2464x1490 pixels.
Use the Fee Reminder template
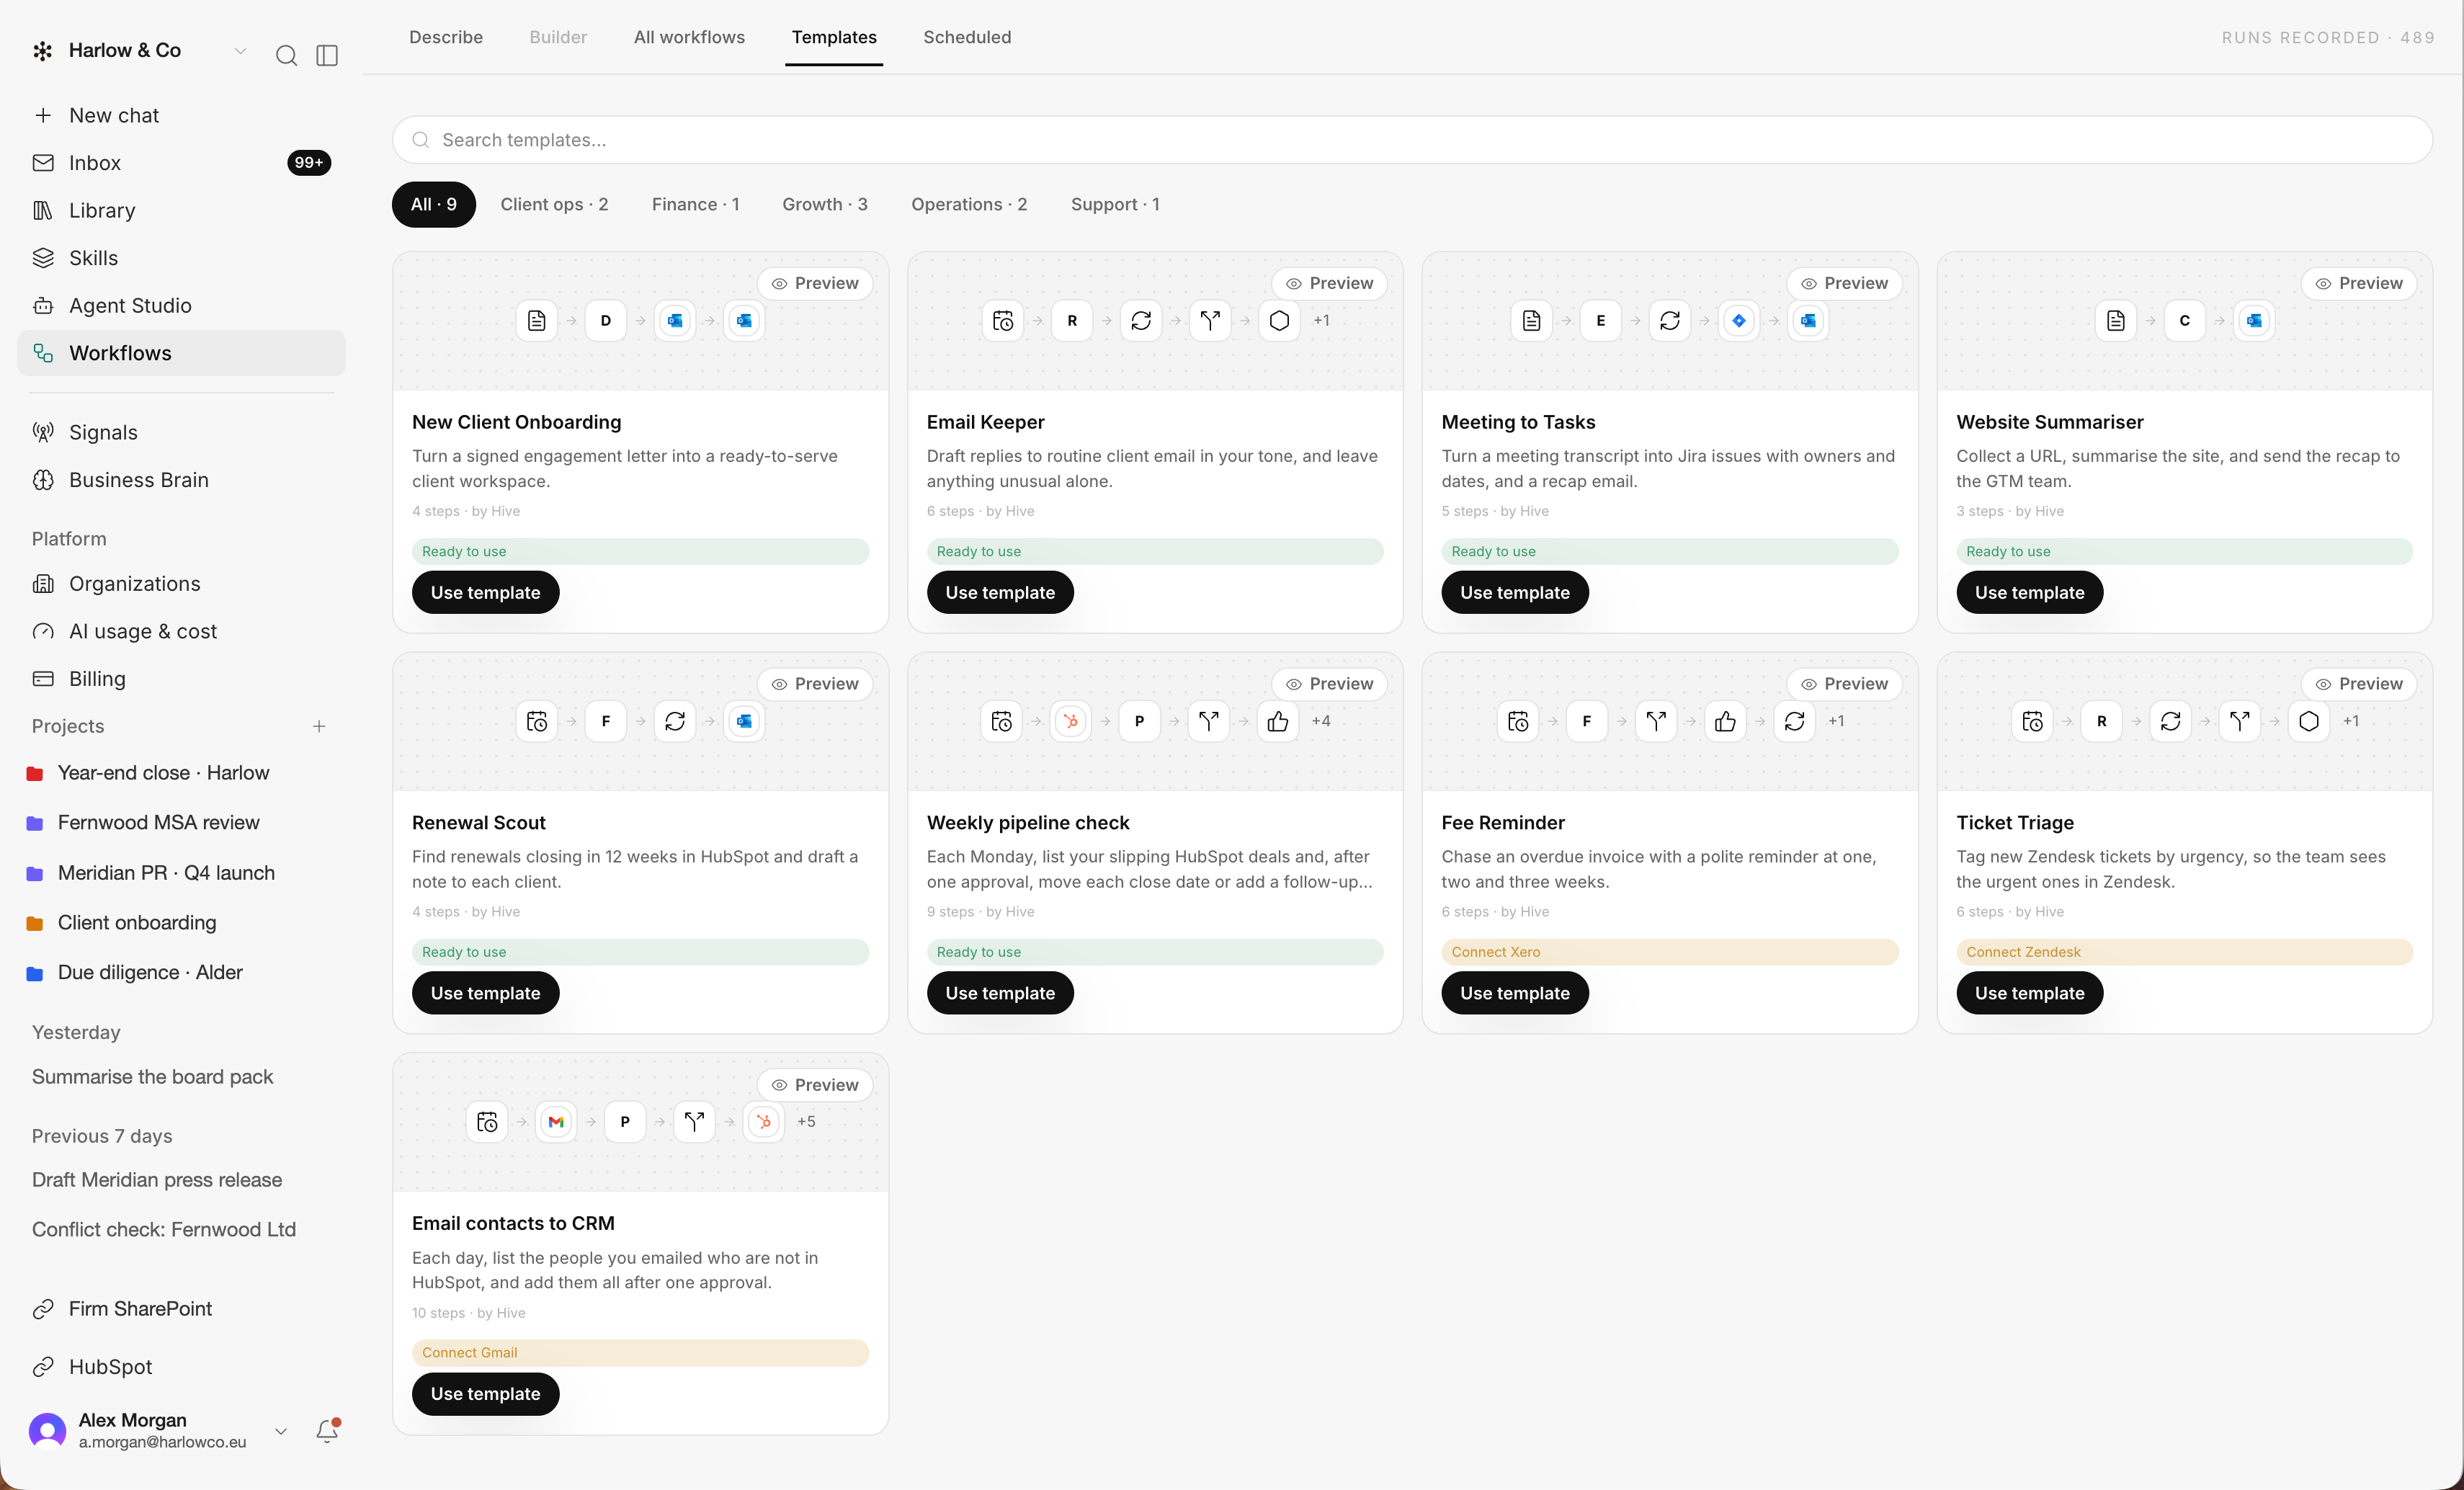(1514, 993)
